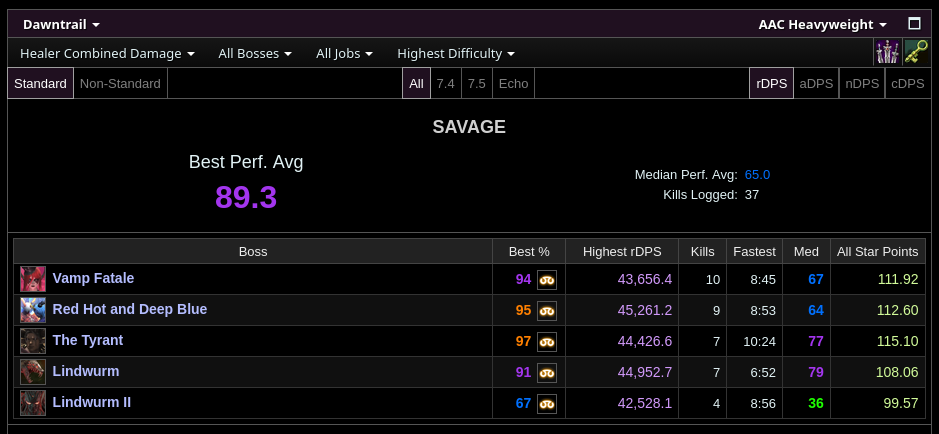
Task: Open the report icon beside Vamp Fatale's 94
Action: click(x=547, y=280)
